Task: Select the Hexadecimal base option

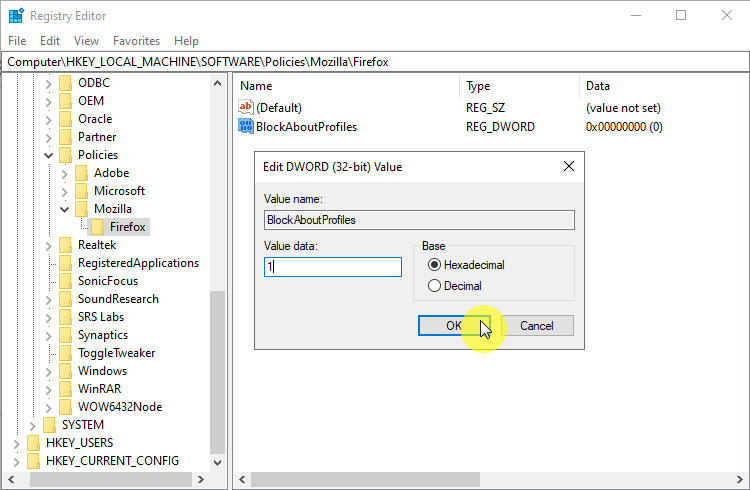Action: (434, 265)
